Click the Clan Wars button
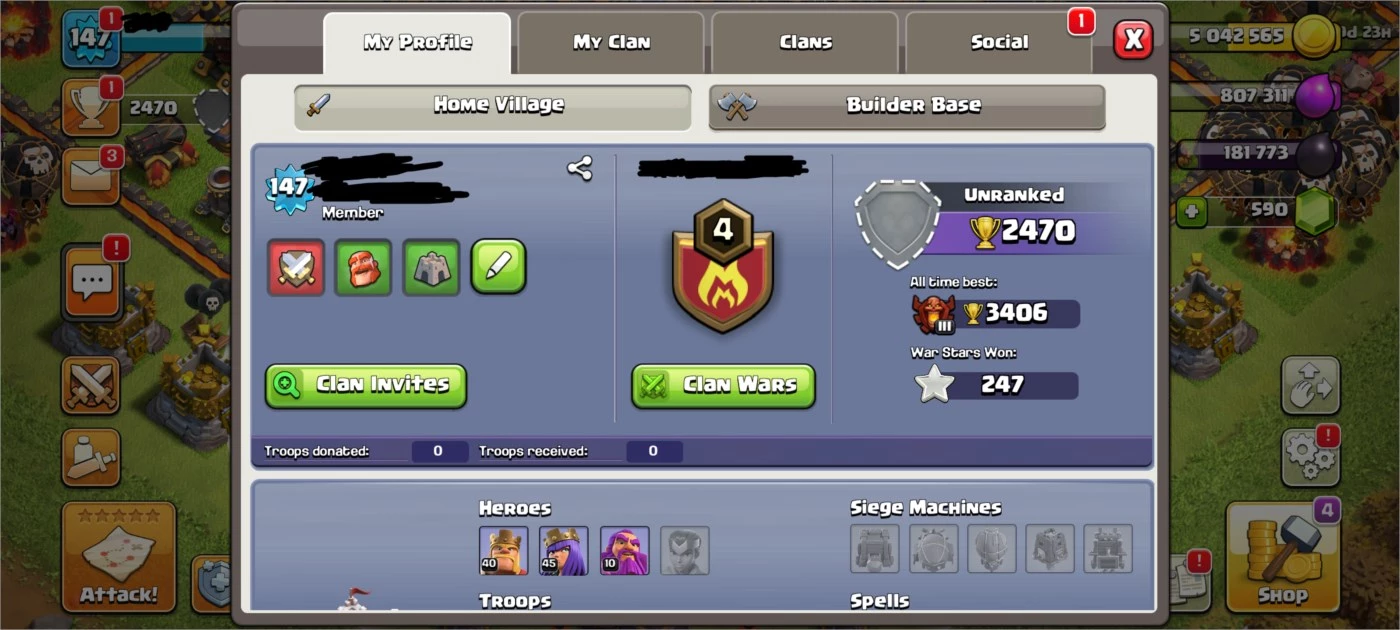The width and height of the screenshot is (1400, 630). coord(723,385)
